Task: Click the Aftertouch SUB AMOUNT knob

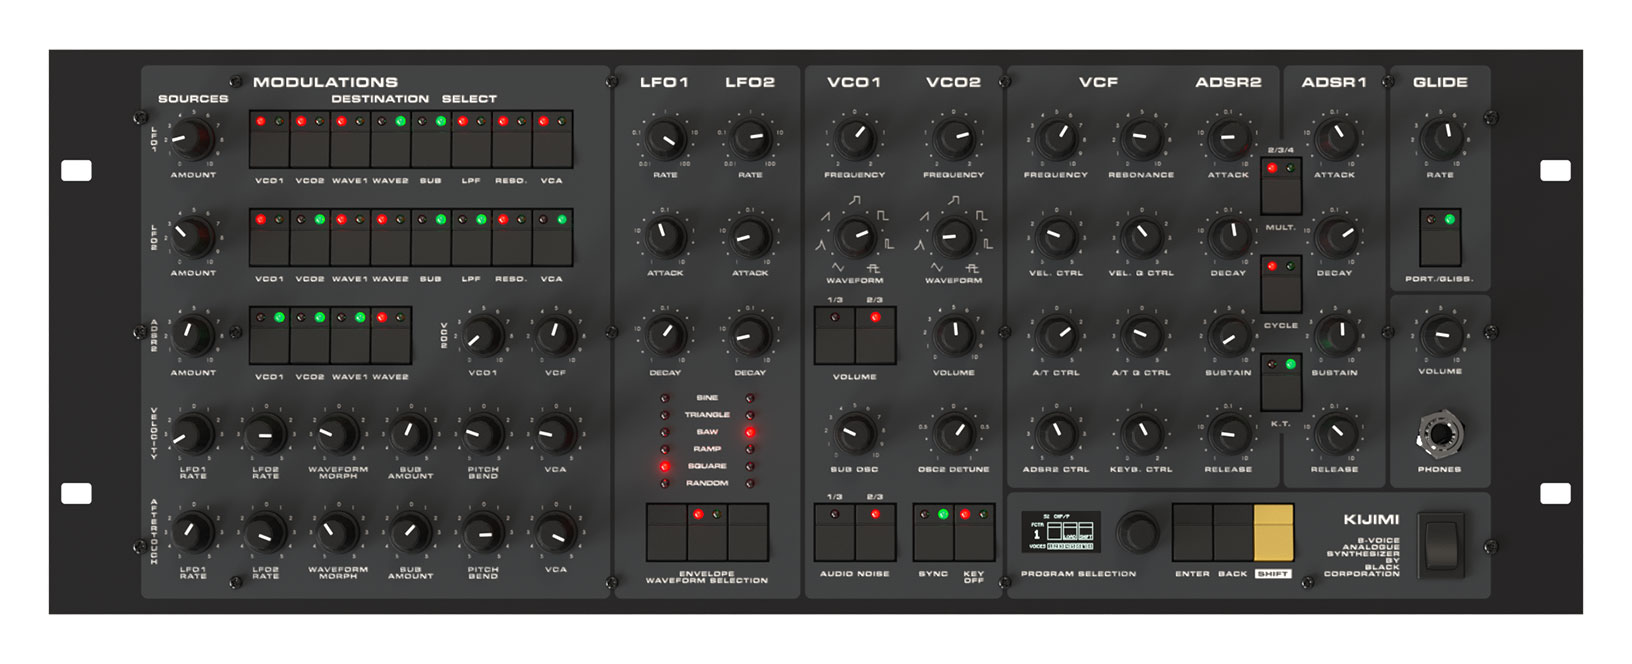Action: point(410,533)
